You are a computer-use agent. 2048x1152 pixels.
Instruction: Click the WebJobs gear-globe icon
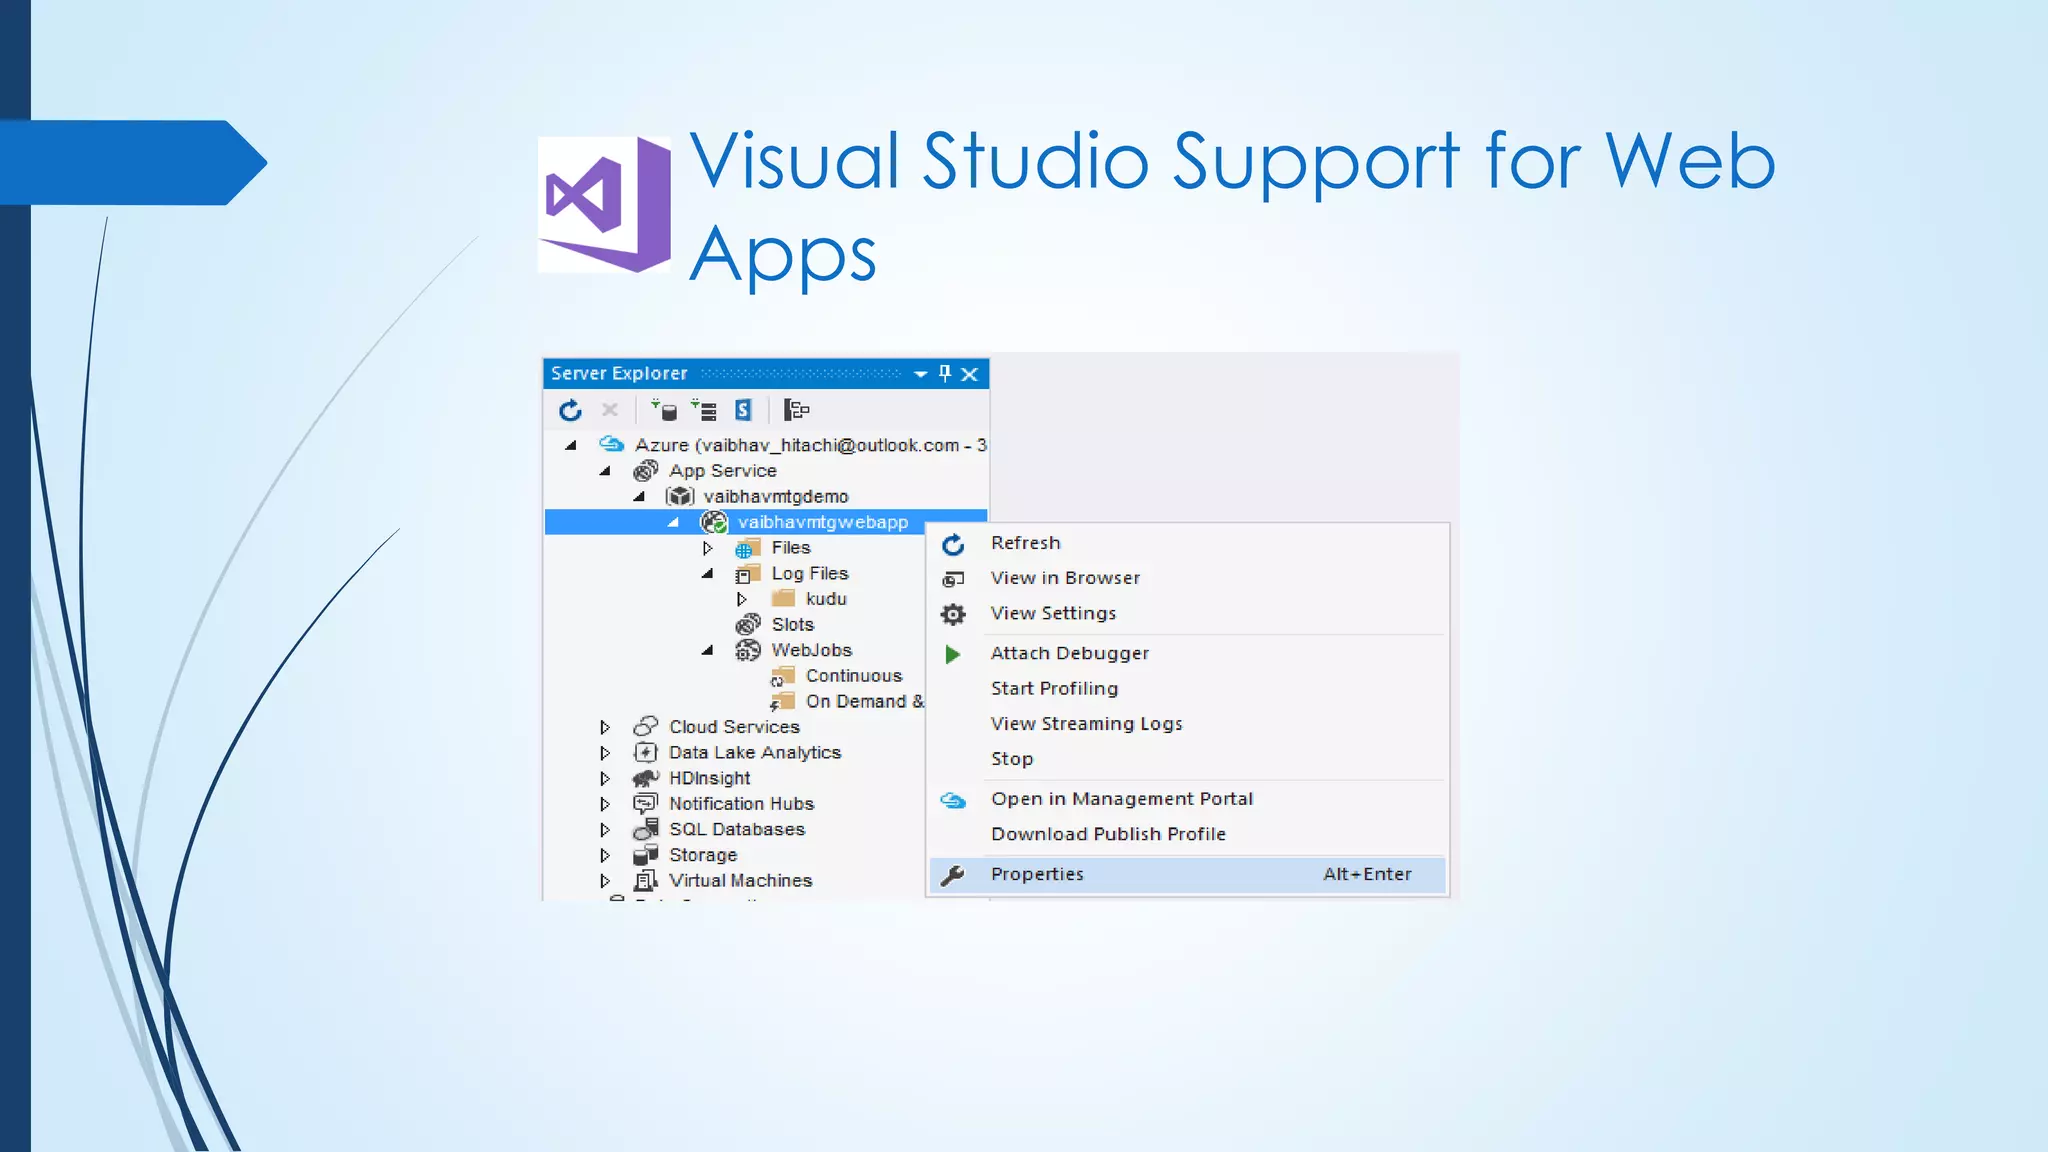click(x=748, y=650)
